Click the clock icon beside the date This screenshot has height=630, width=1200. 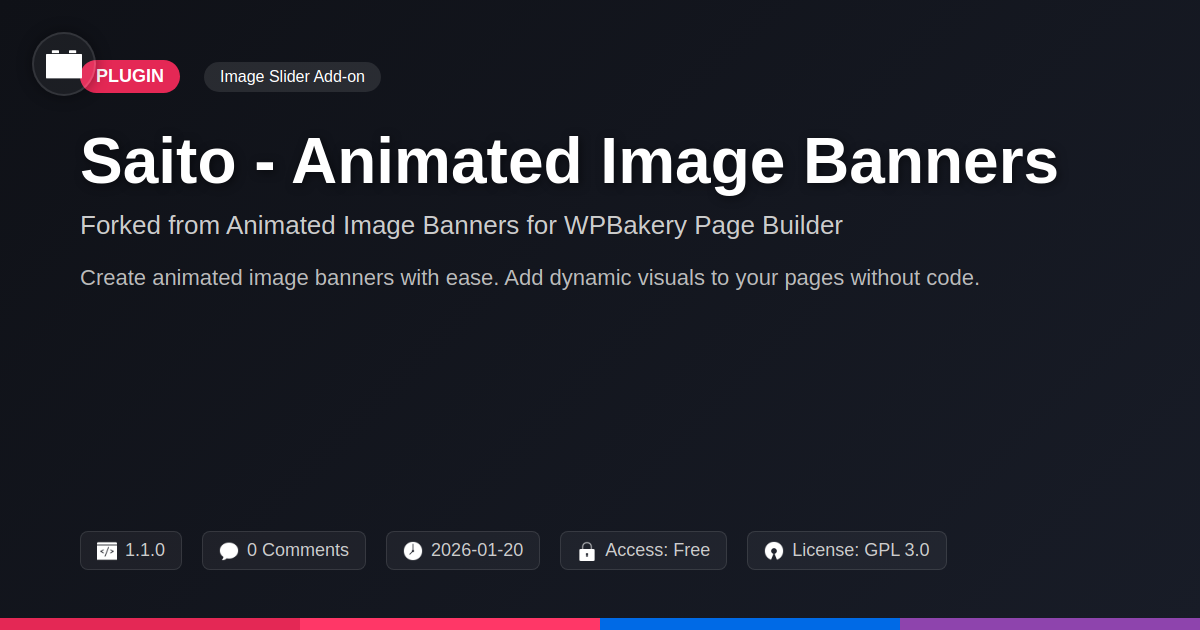pyautogui.click(x=413, y=551)
